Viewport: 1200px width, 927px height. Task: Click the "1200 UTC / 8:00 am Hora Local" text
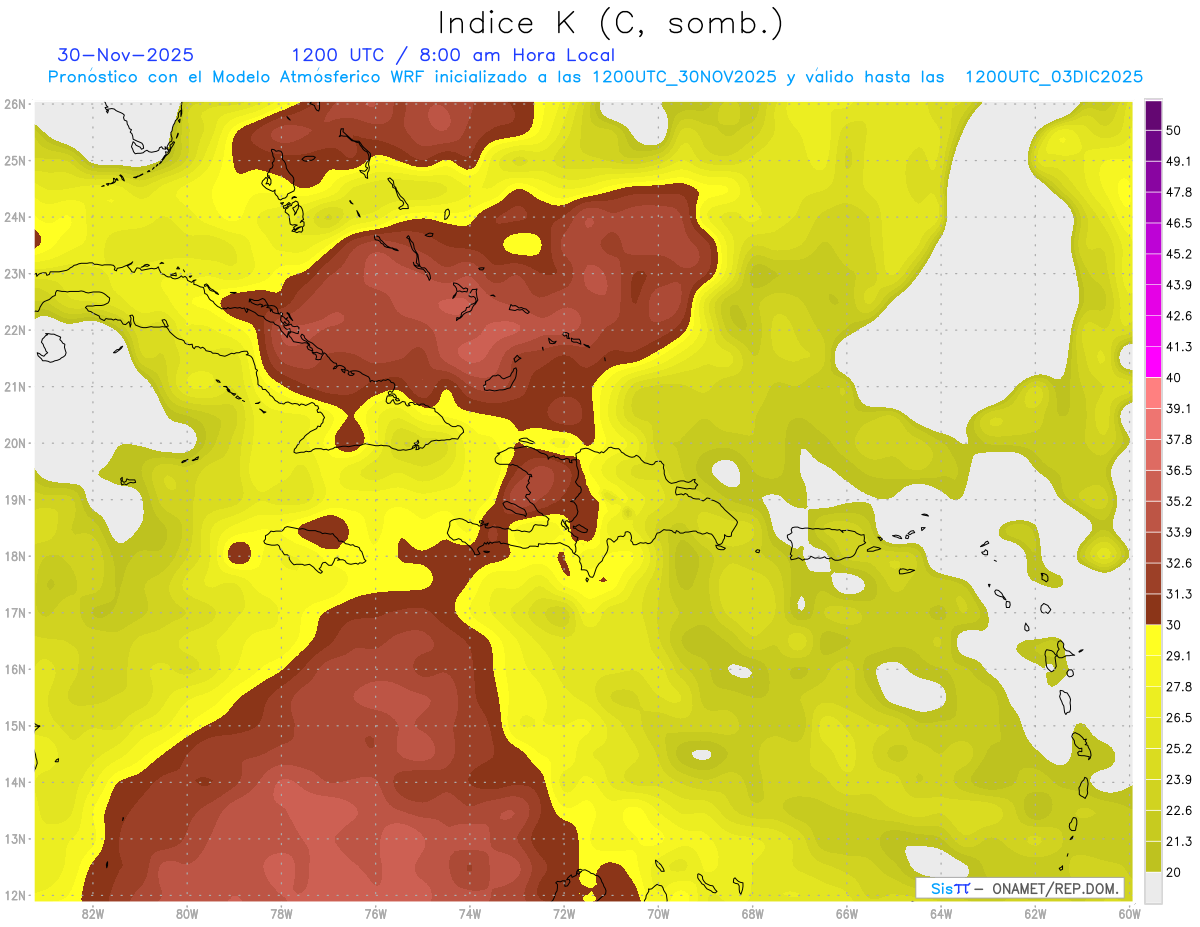[453, 55]
